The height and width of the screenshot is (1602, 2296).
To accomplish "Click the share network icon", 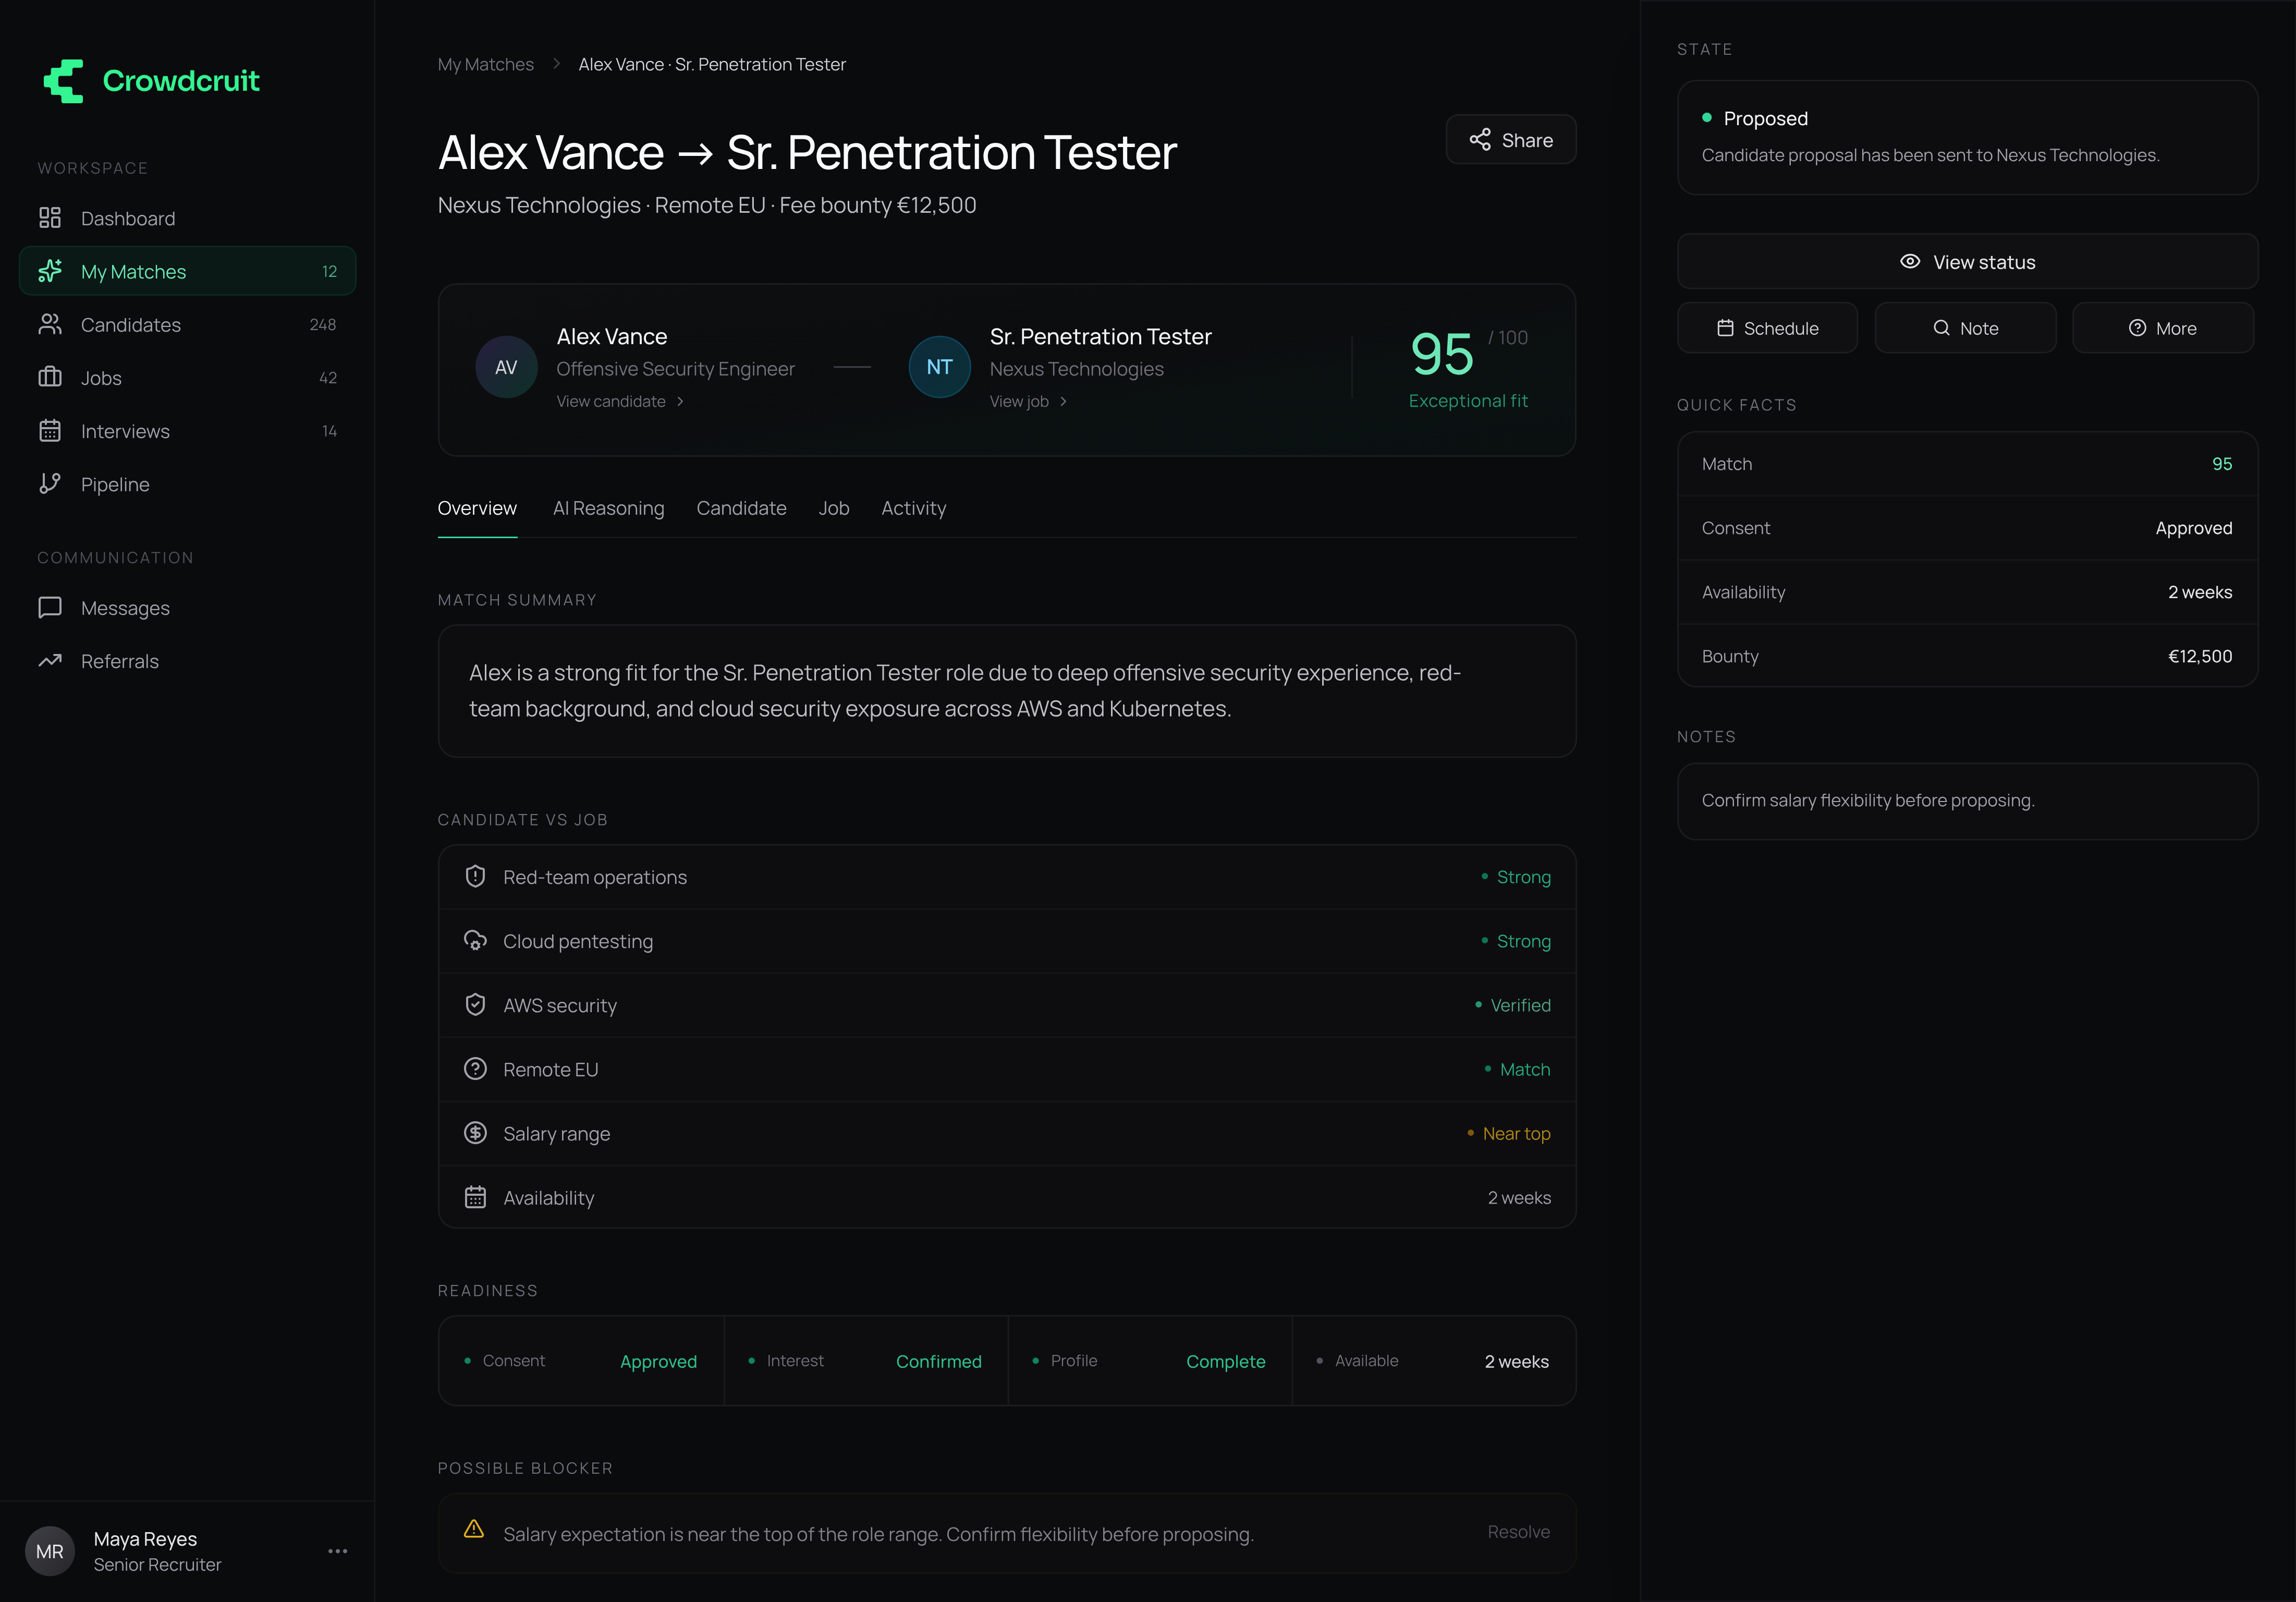I will 1480,139.
